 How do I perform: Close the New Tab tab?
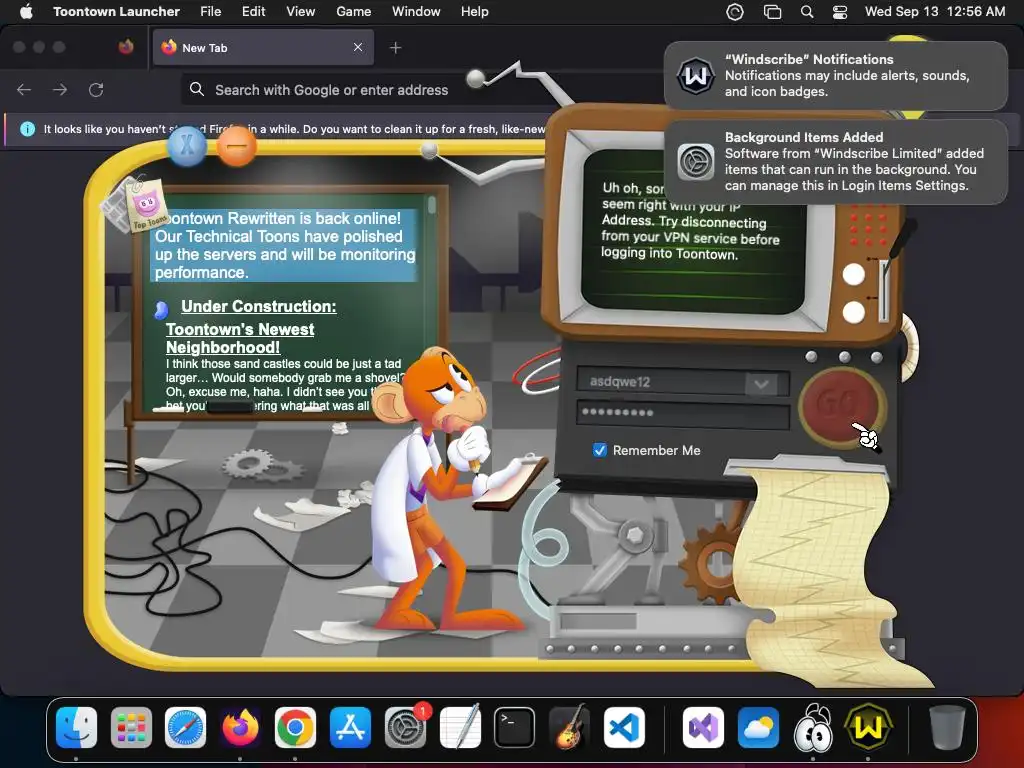coord(358,47)
